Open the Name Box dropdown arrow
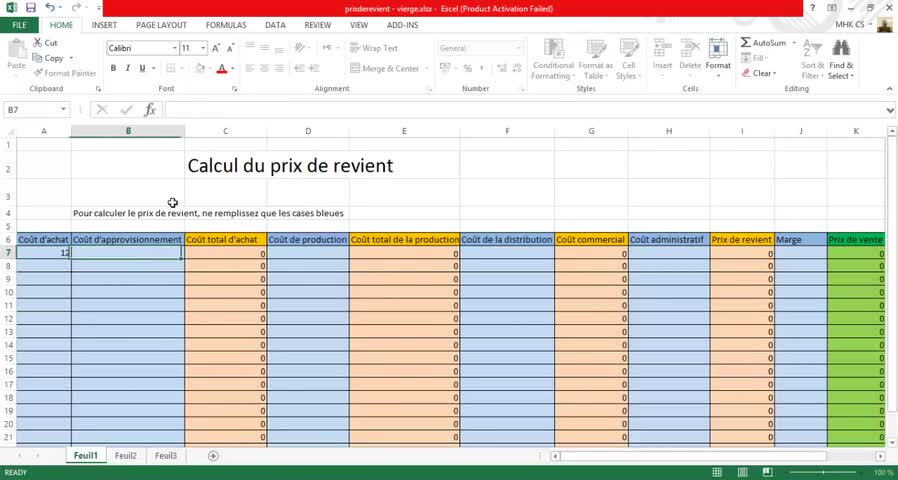 pos(63,109)
